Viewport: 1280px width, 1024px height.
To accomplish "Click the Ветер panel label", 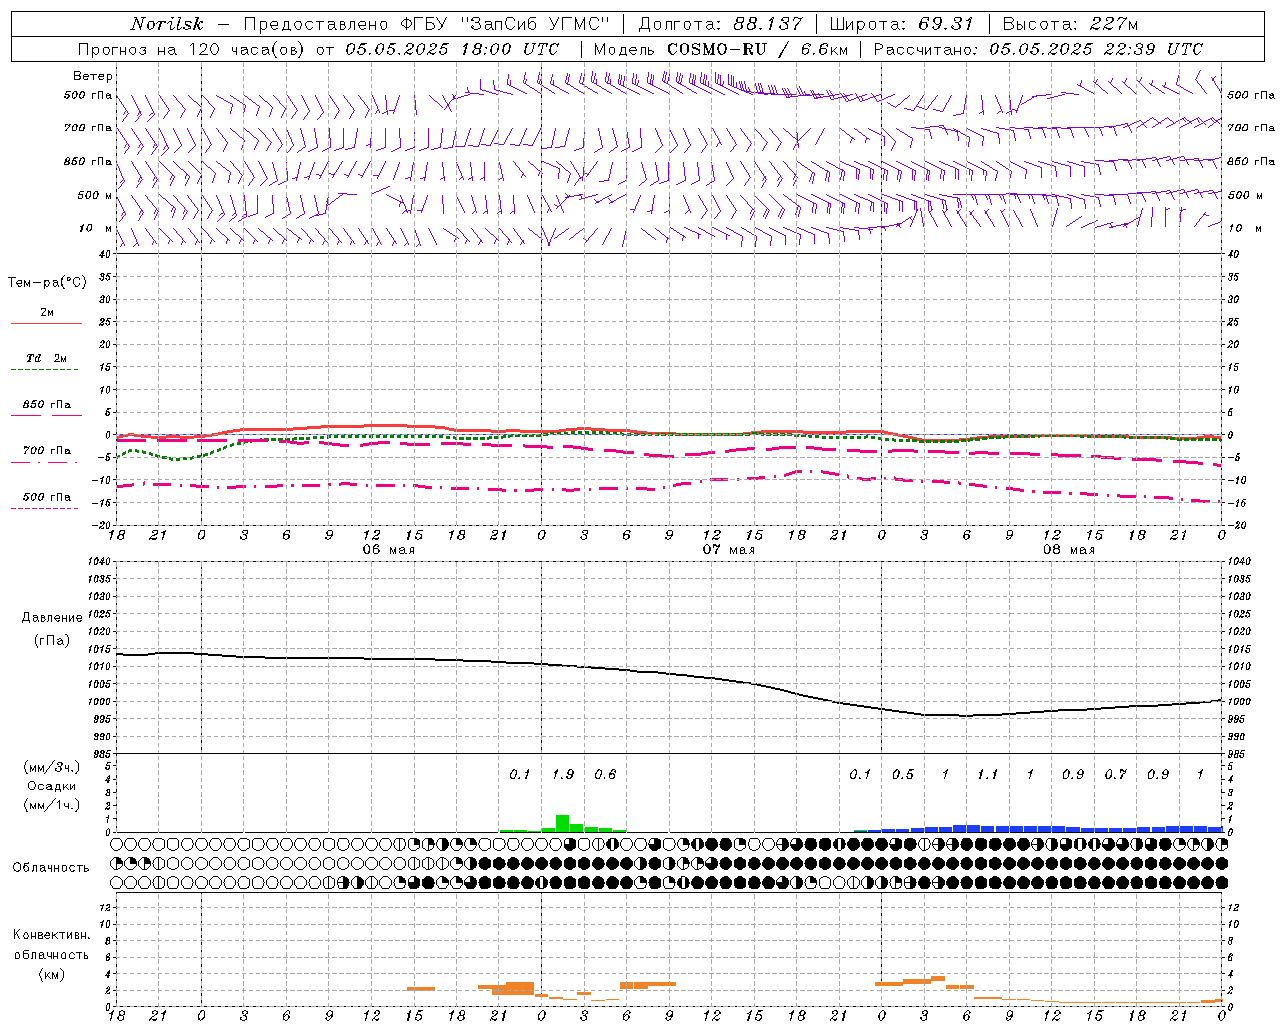I will tap(92, 76).
